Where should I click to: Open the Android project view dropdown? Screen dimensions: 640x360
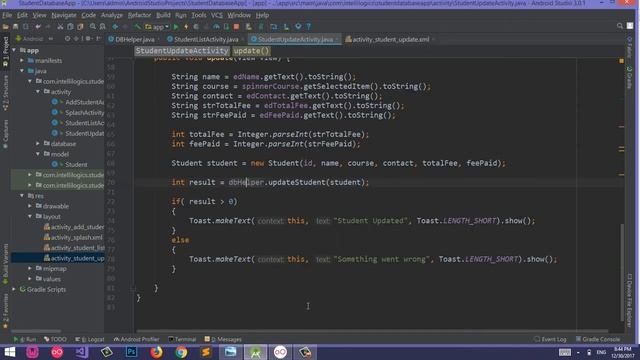coord(34,39)
